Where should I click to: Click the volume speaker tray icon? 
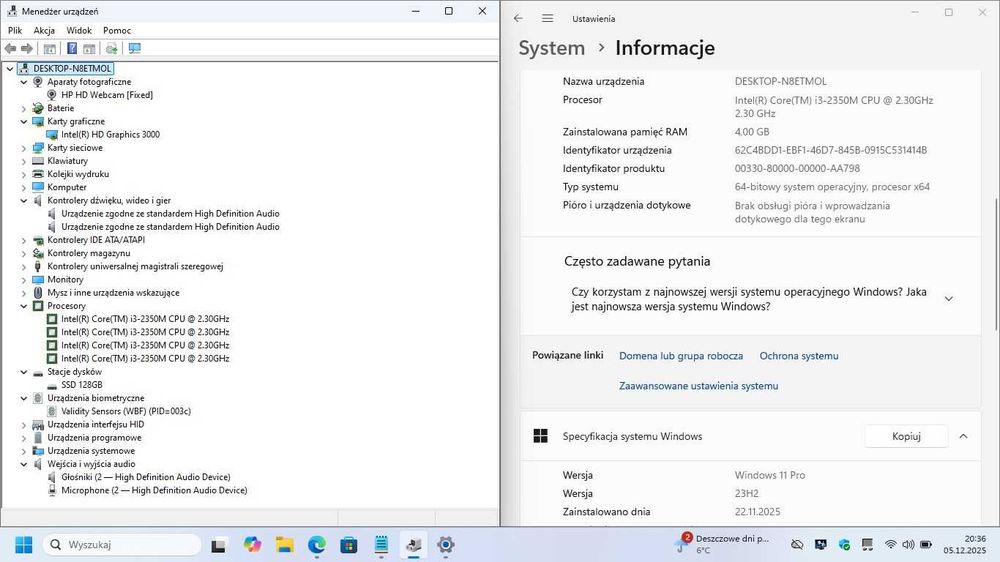908,545
